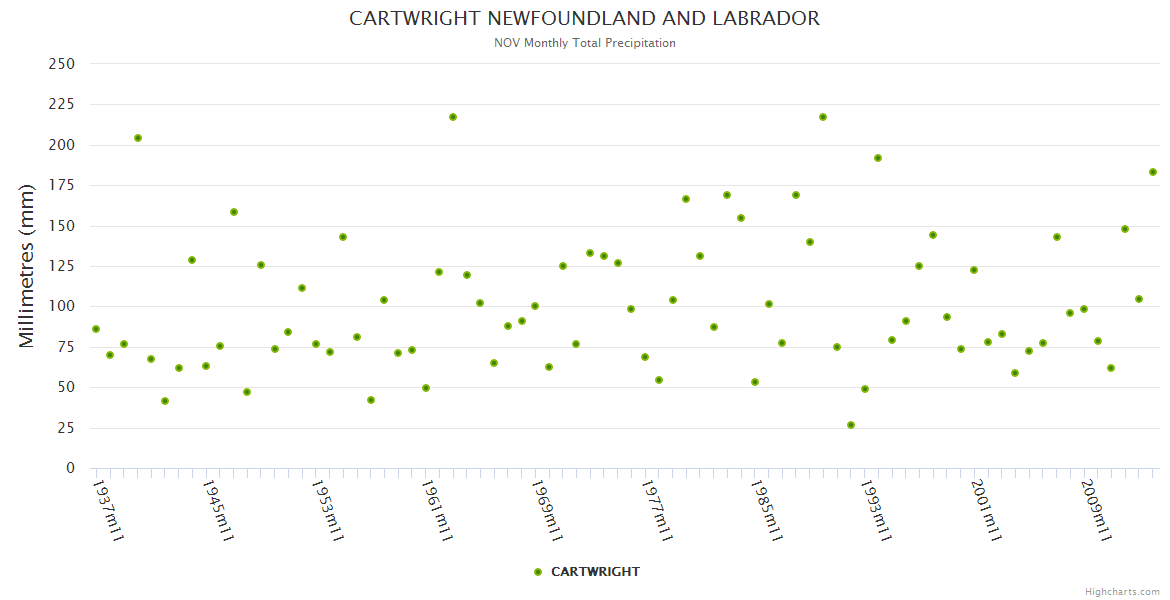Click the first data point at 1937m11
Image resolution: width=1170 pixels, height=600 pixels.
click(x=96, y=329)
